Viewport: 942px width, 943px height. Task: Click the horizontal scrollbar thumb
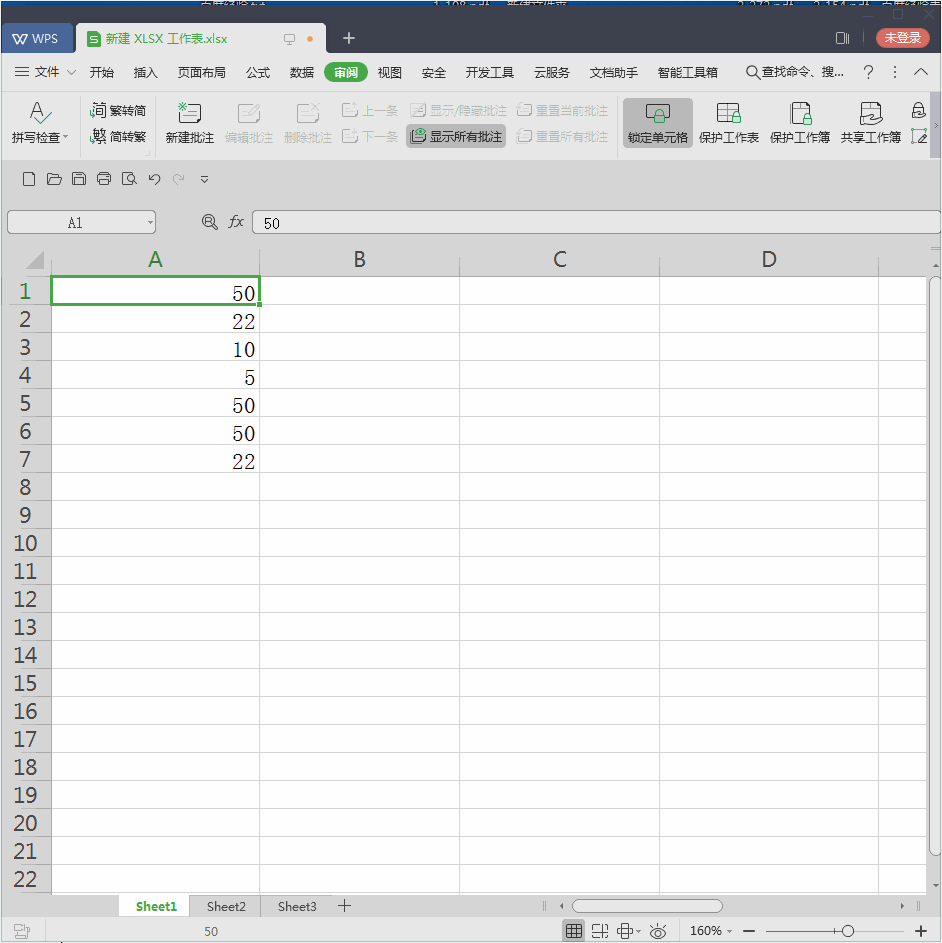tap(647, 906)
